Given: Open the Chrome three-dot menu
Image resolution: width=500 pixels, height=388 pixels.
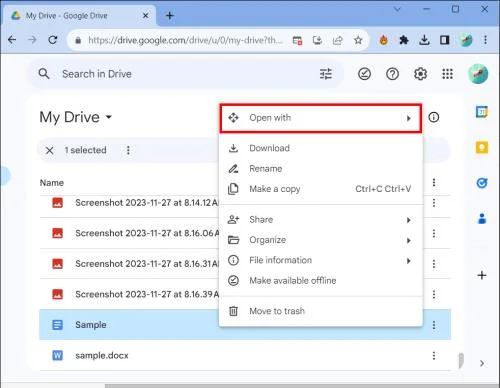Looking at the screenshot, I should tap(485, 40).
